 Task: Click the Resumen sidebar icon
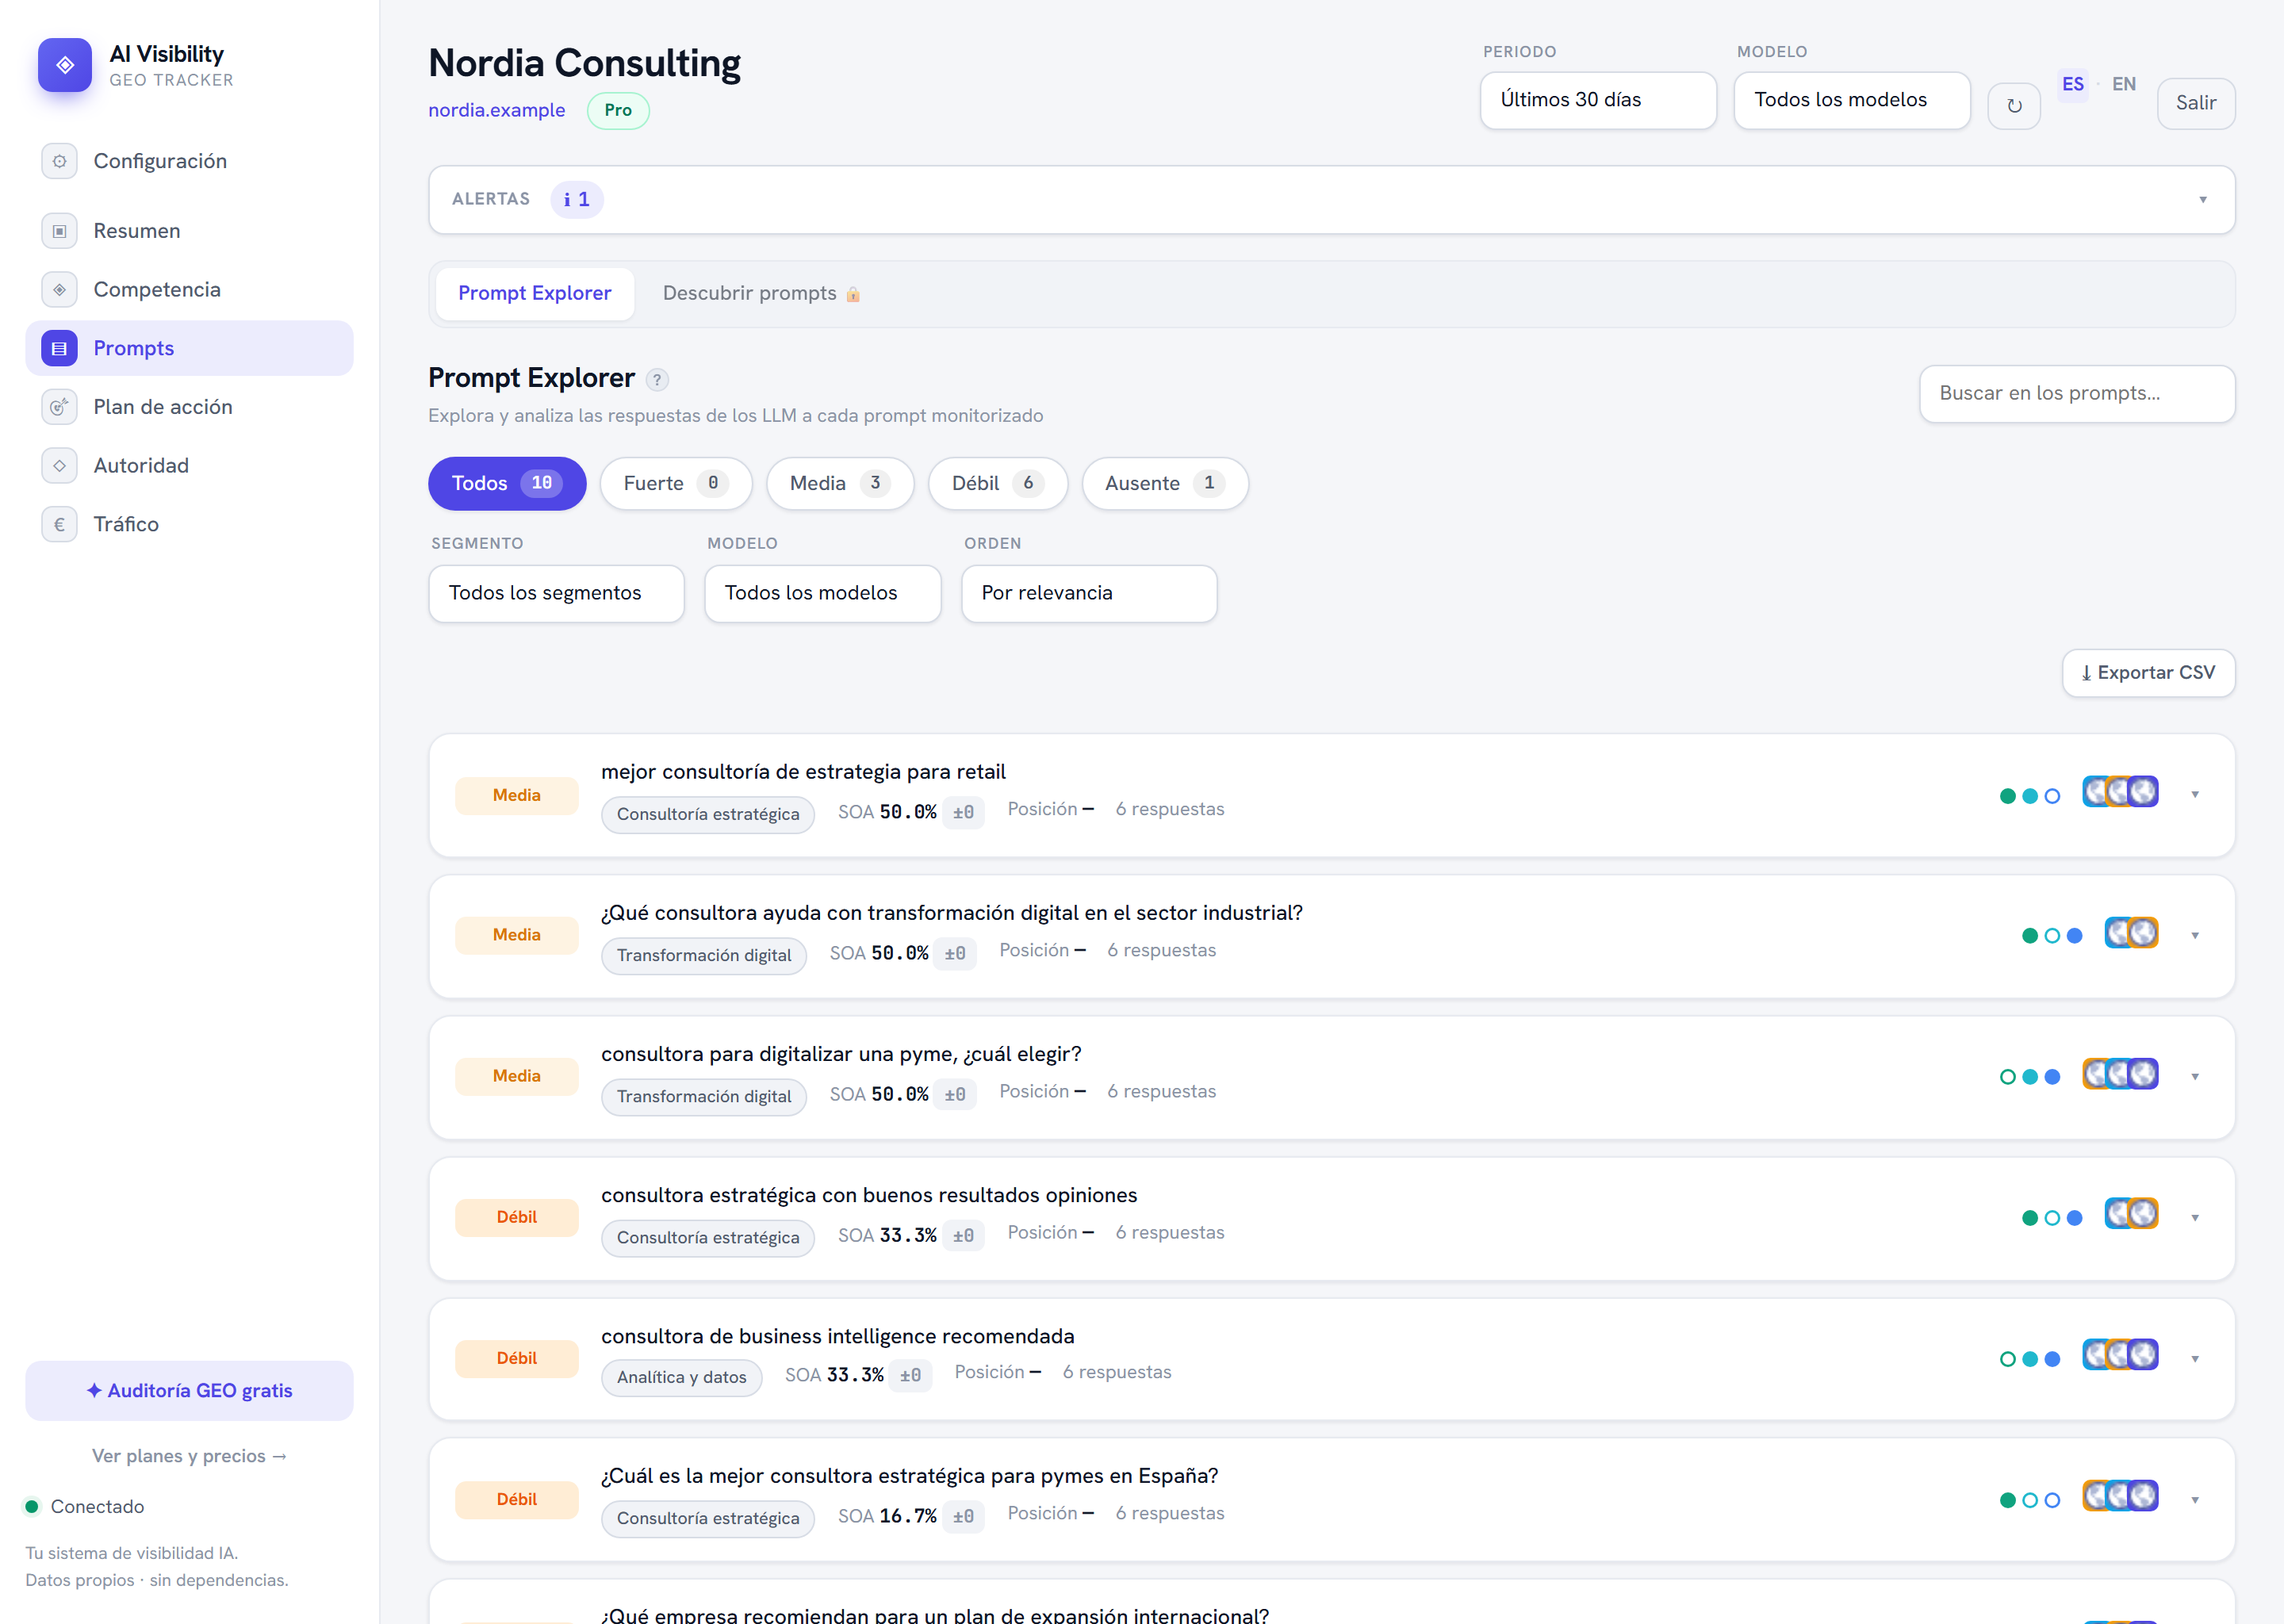point(59,231)
